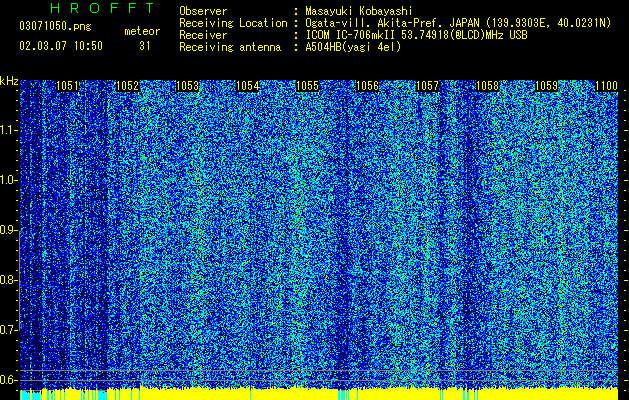Click the 0.7 kHz axis label
Viewport: 629px width, 400px height.
click(8, 330)
